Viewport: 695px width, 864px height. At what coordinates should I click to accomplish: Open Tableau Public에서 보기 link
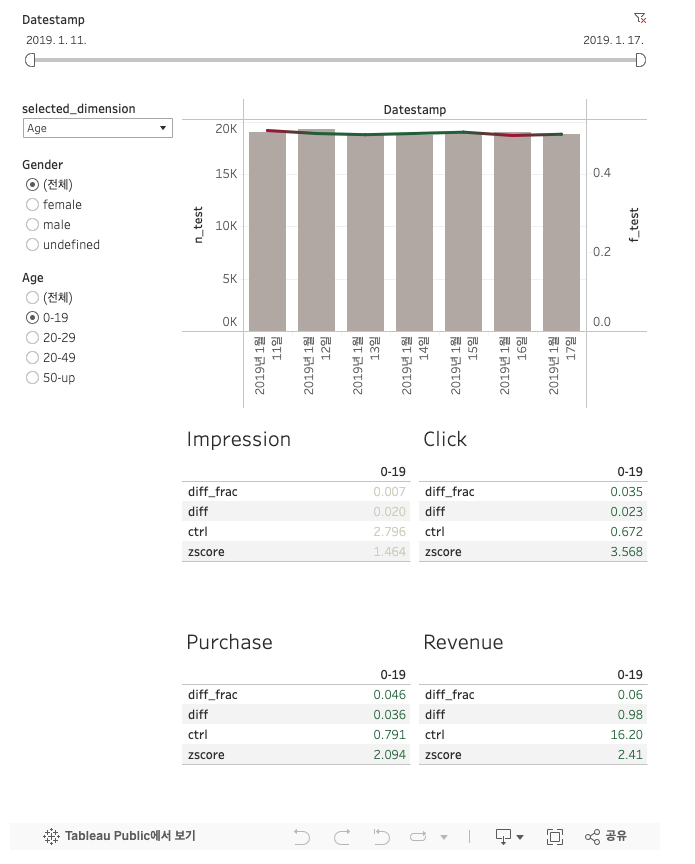click(x=119, y=836)
